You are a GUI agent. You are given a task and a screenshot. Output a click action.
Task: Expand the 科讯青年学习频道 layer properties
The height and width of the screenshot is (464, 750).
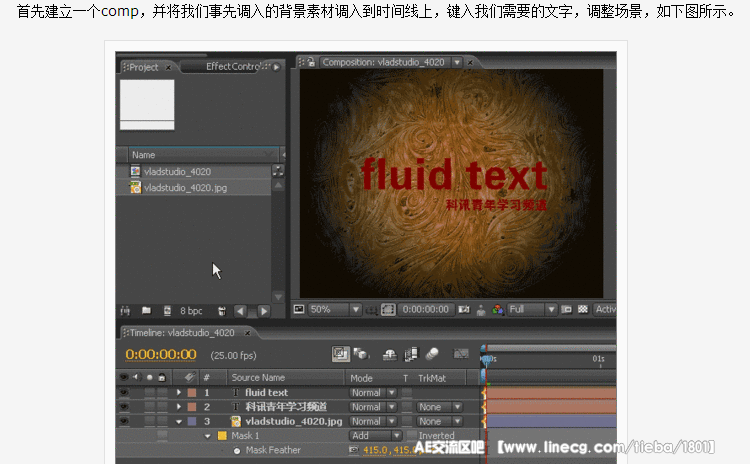click(178, 407)
